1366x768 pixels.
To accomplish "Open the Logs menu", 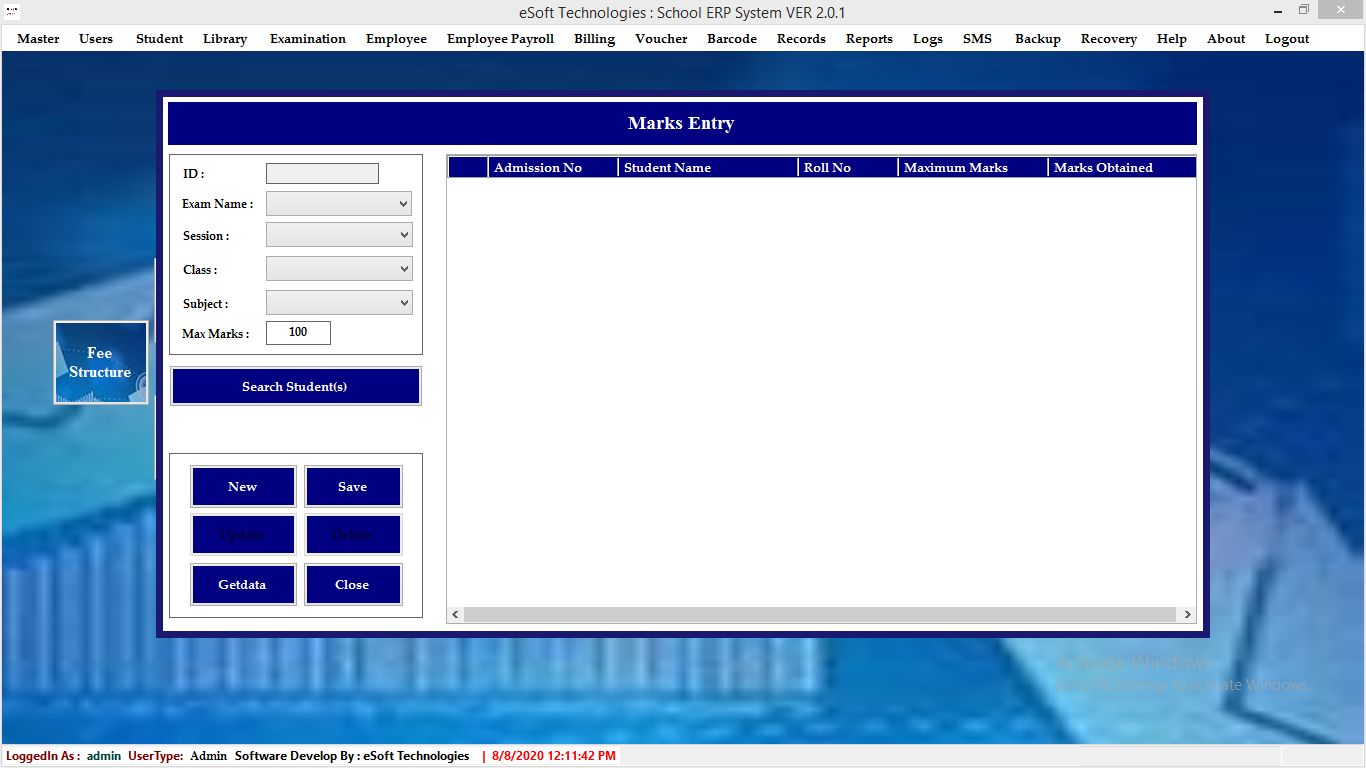I will [x=928, y=39].
